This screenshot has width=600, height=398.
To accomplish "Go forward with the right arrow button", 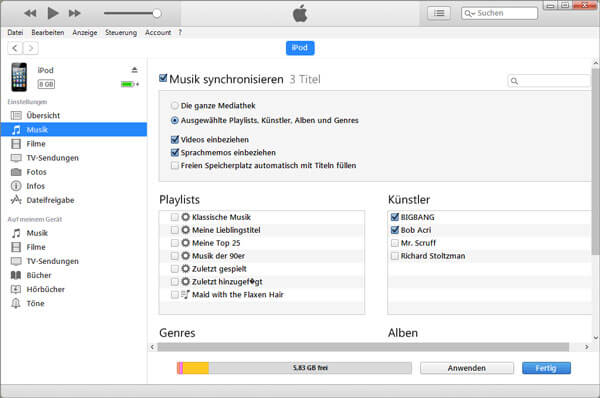I will pos(31,48).
